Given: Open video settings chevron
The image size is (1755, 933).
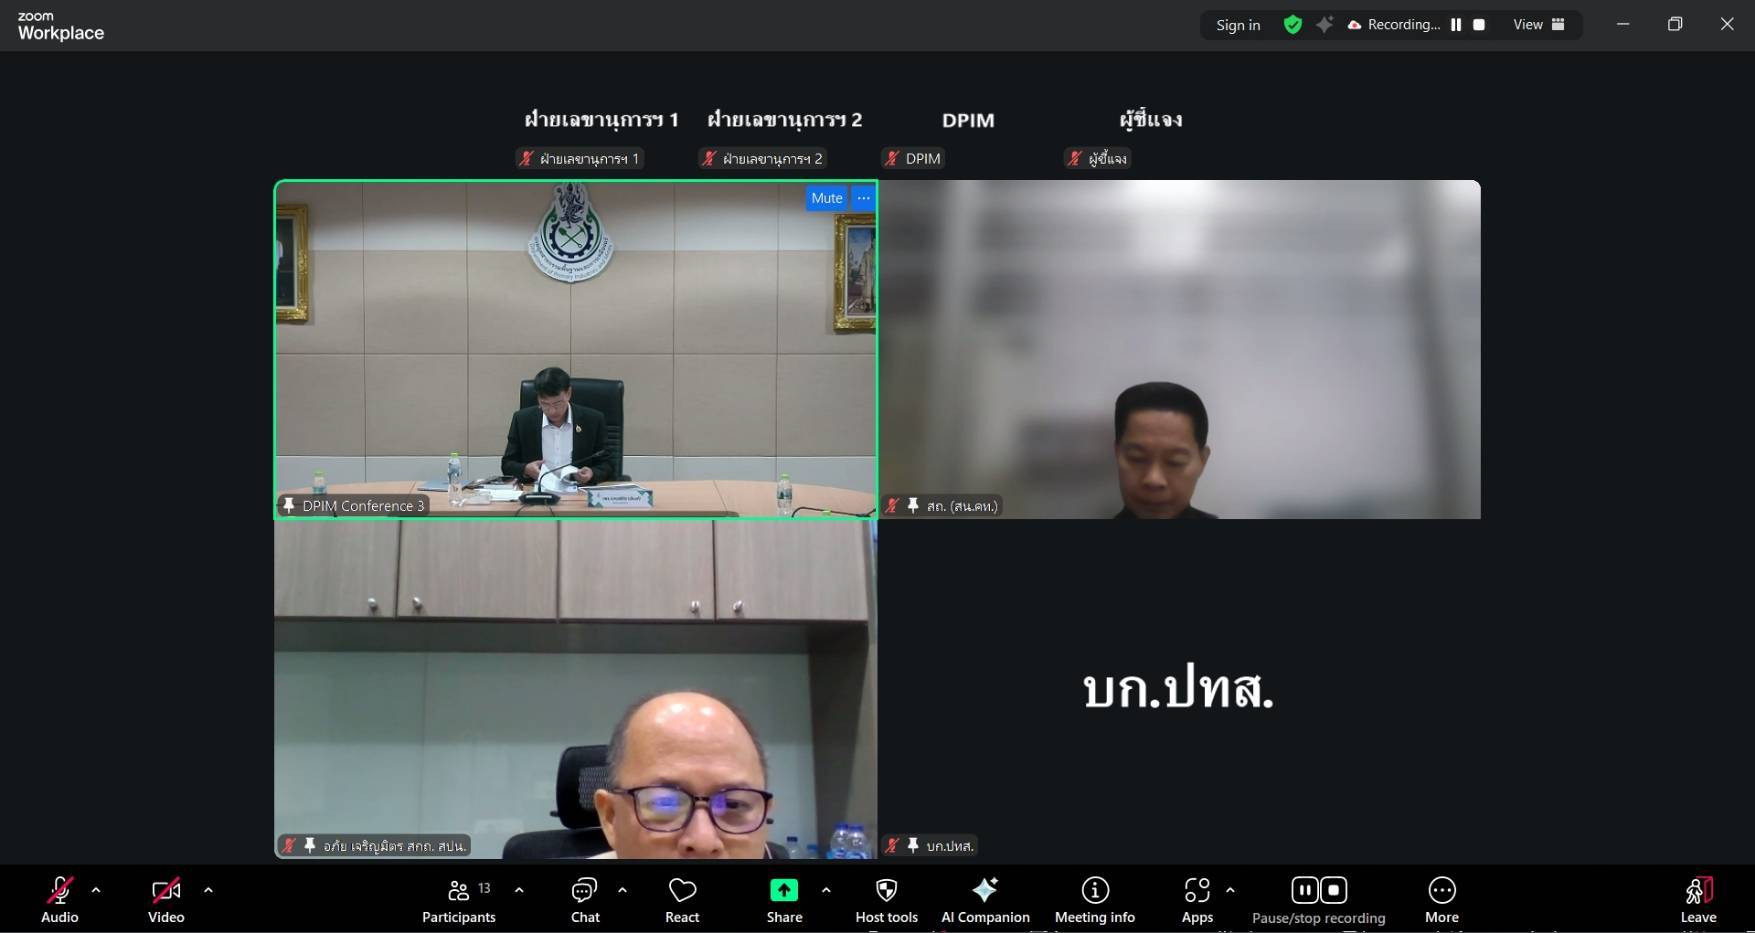Looking at the screenshot, I should [208, 889].
